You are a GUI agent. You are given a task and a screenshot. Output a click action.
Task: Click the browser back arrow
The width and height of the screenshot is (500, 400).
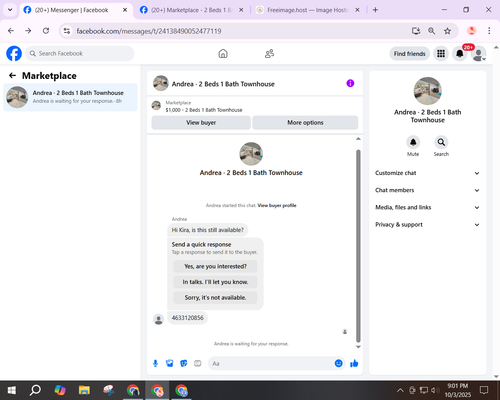tap(11, 31)
